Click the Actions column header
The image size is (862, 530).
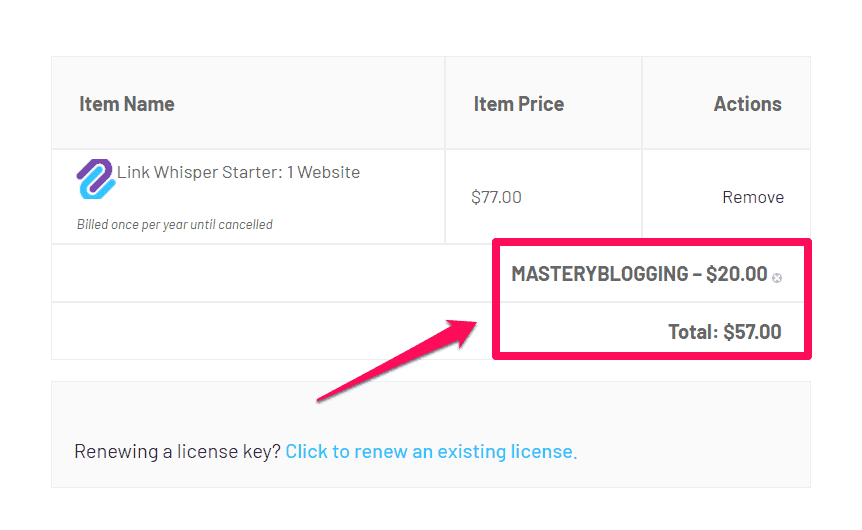tap(747, 104)
